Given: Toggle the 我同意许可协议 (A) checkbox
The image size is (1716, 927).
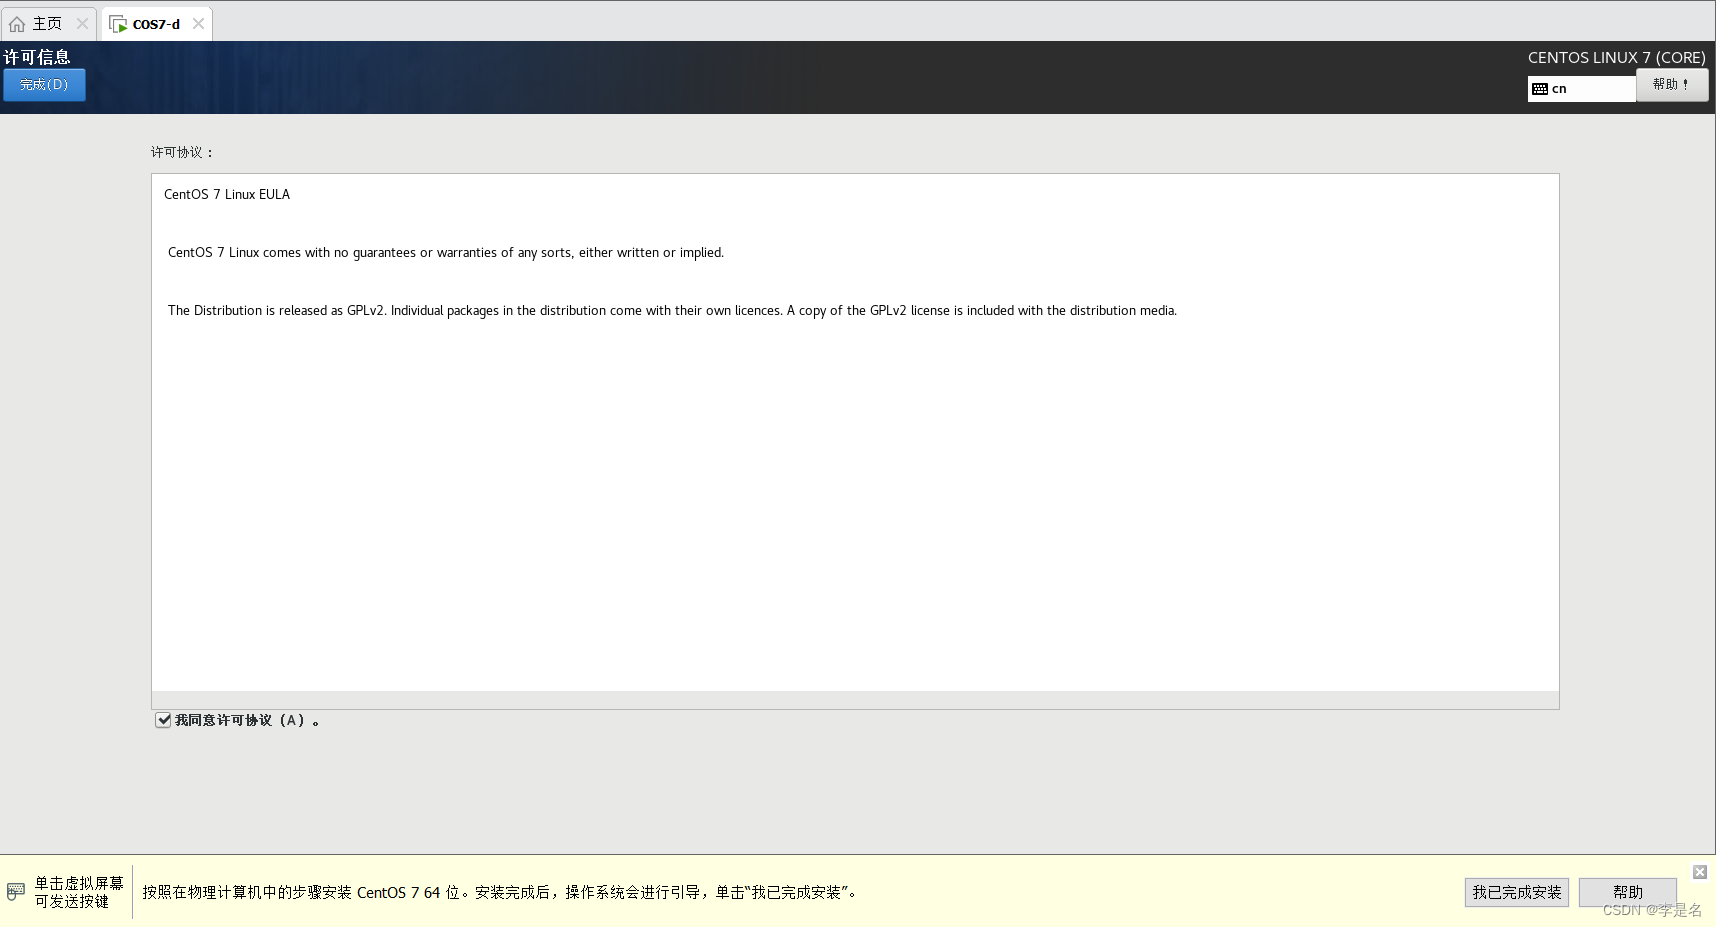Looking at the screenshot, I should tap(163, 720).
